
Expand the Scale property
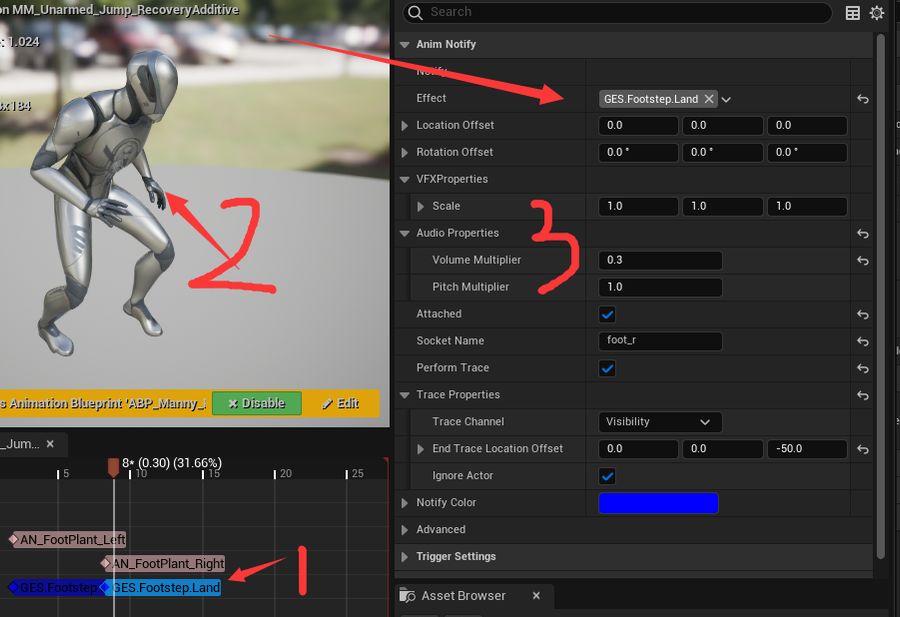[x=421, y=207]
